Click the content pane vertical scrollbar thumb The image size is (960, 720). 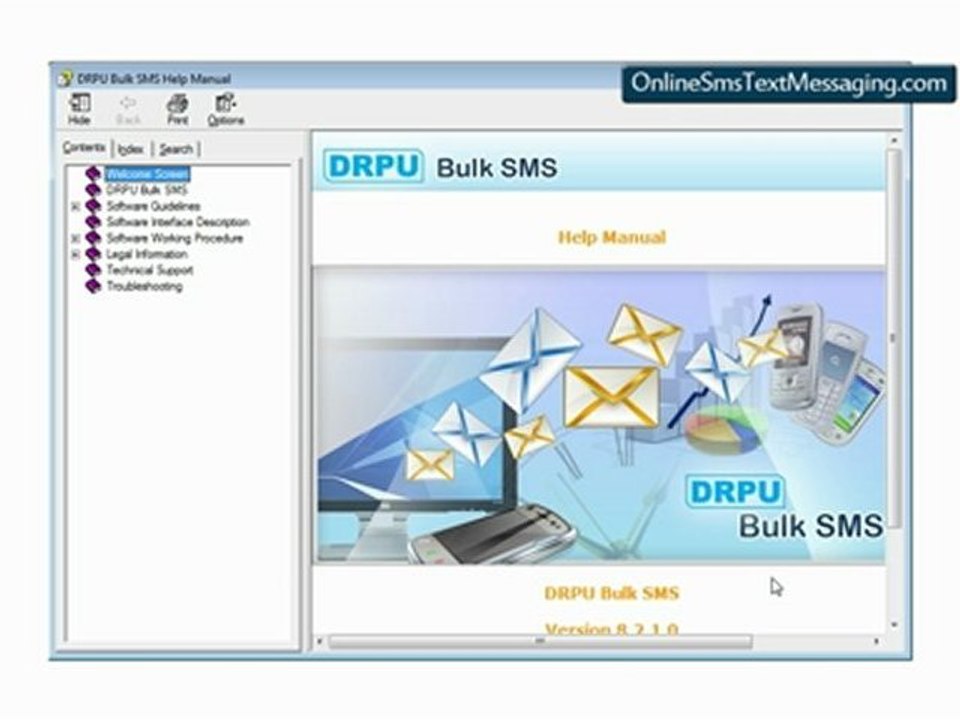[x=893, y=338]
